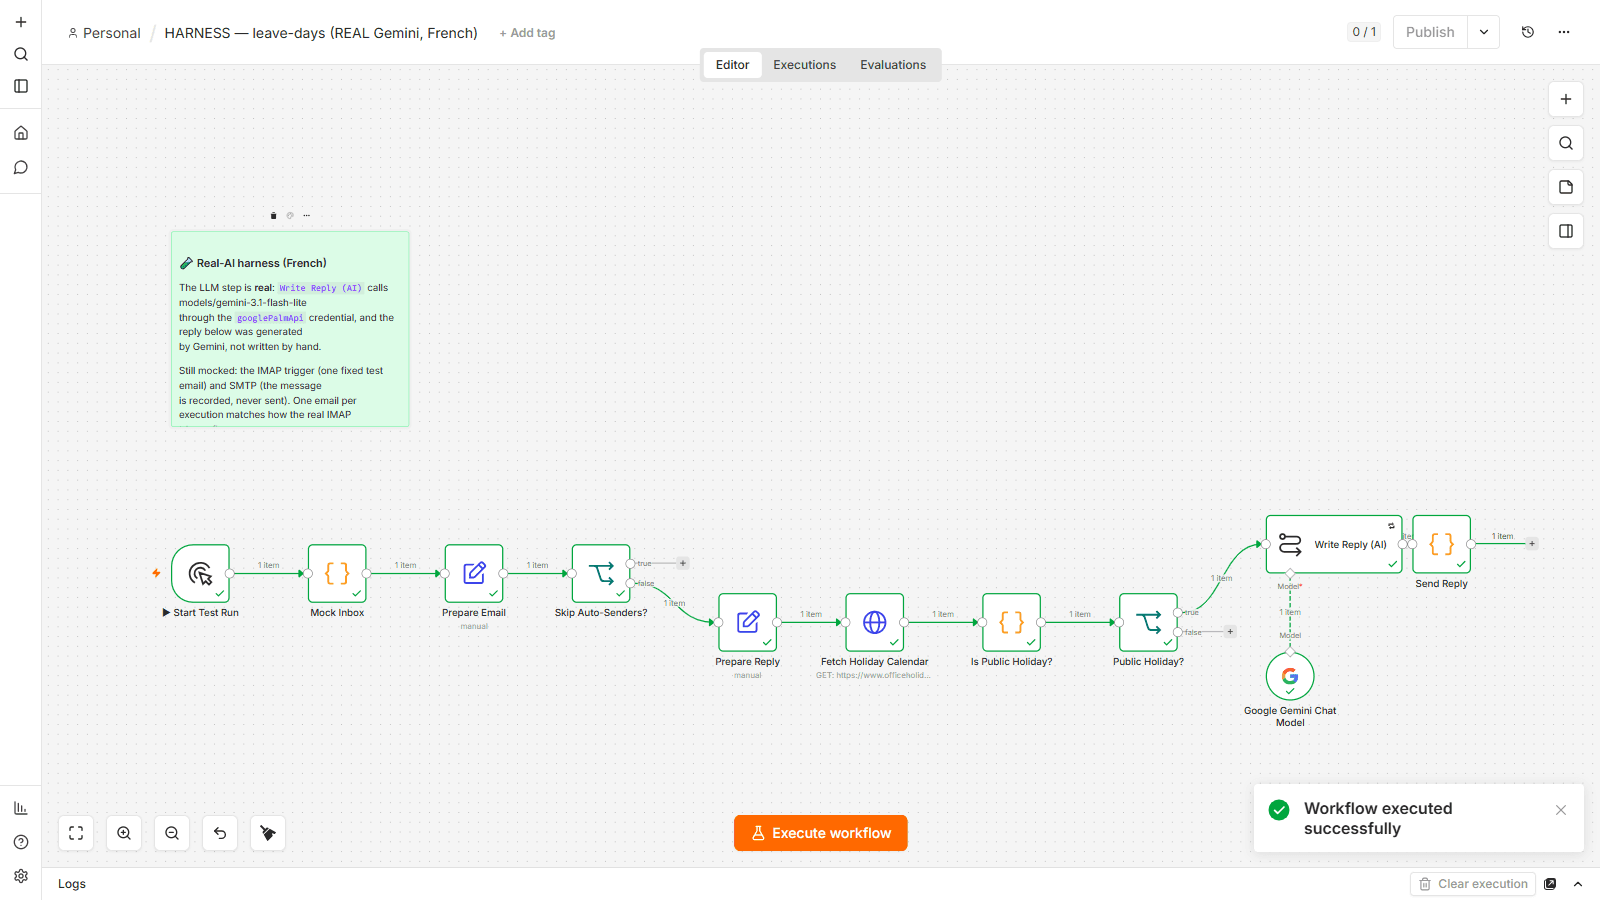The image size is (1600, 900).
Task: Open the Prepare Reply edit node
Action: [x=748, y=622]
